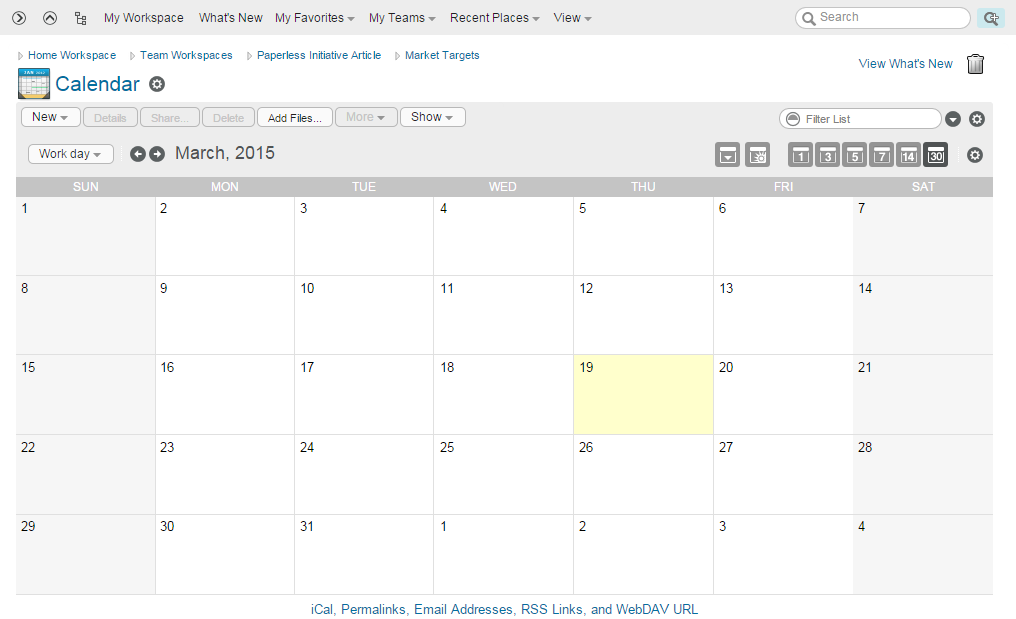Advance to the next month
This screenshot has width=1016, height=619.
157,154
